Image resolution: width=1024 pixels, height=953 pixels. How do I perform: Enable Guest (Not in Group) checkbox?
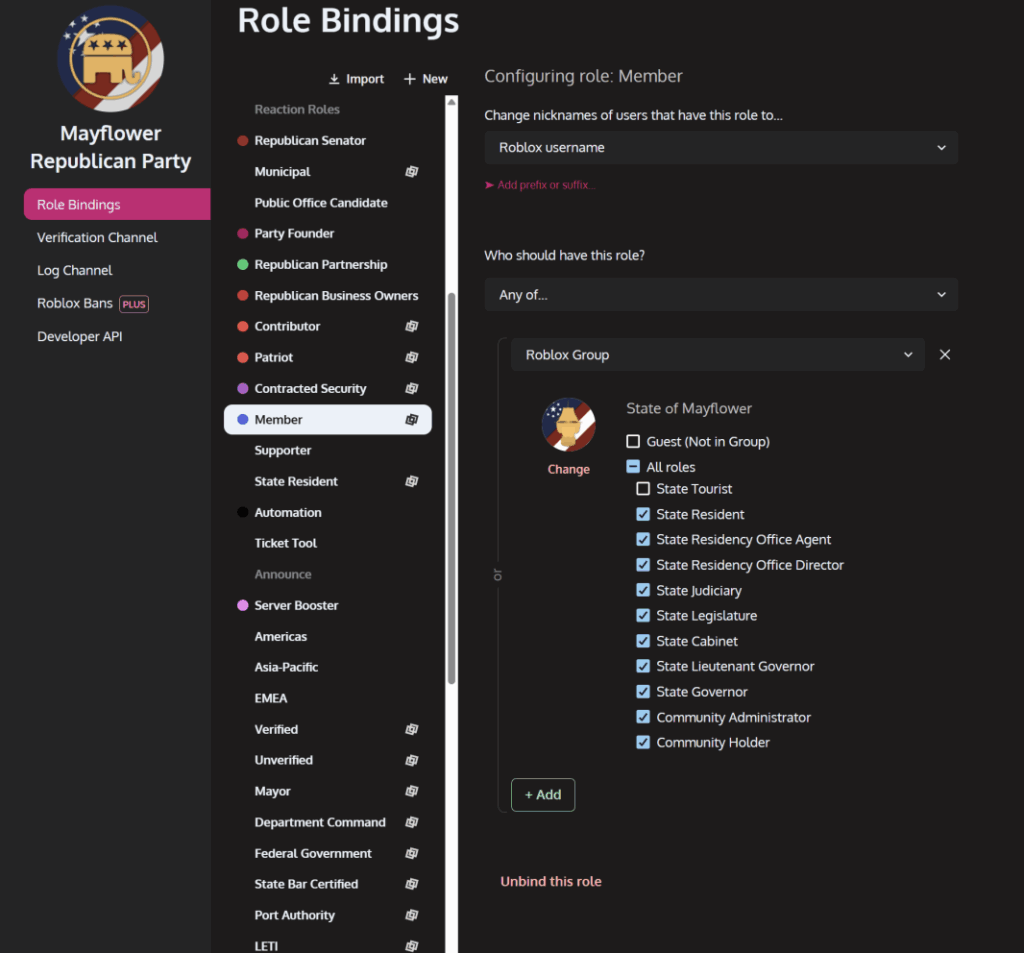tap(633, 441)
